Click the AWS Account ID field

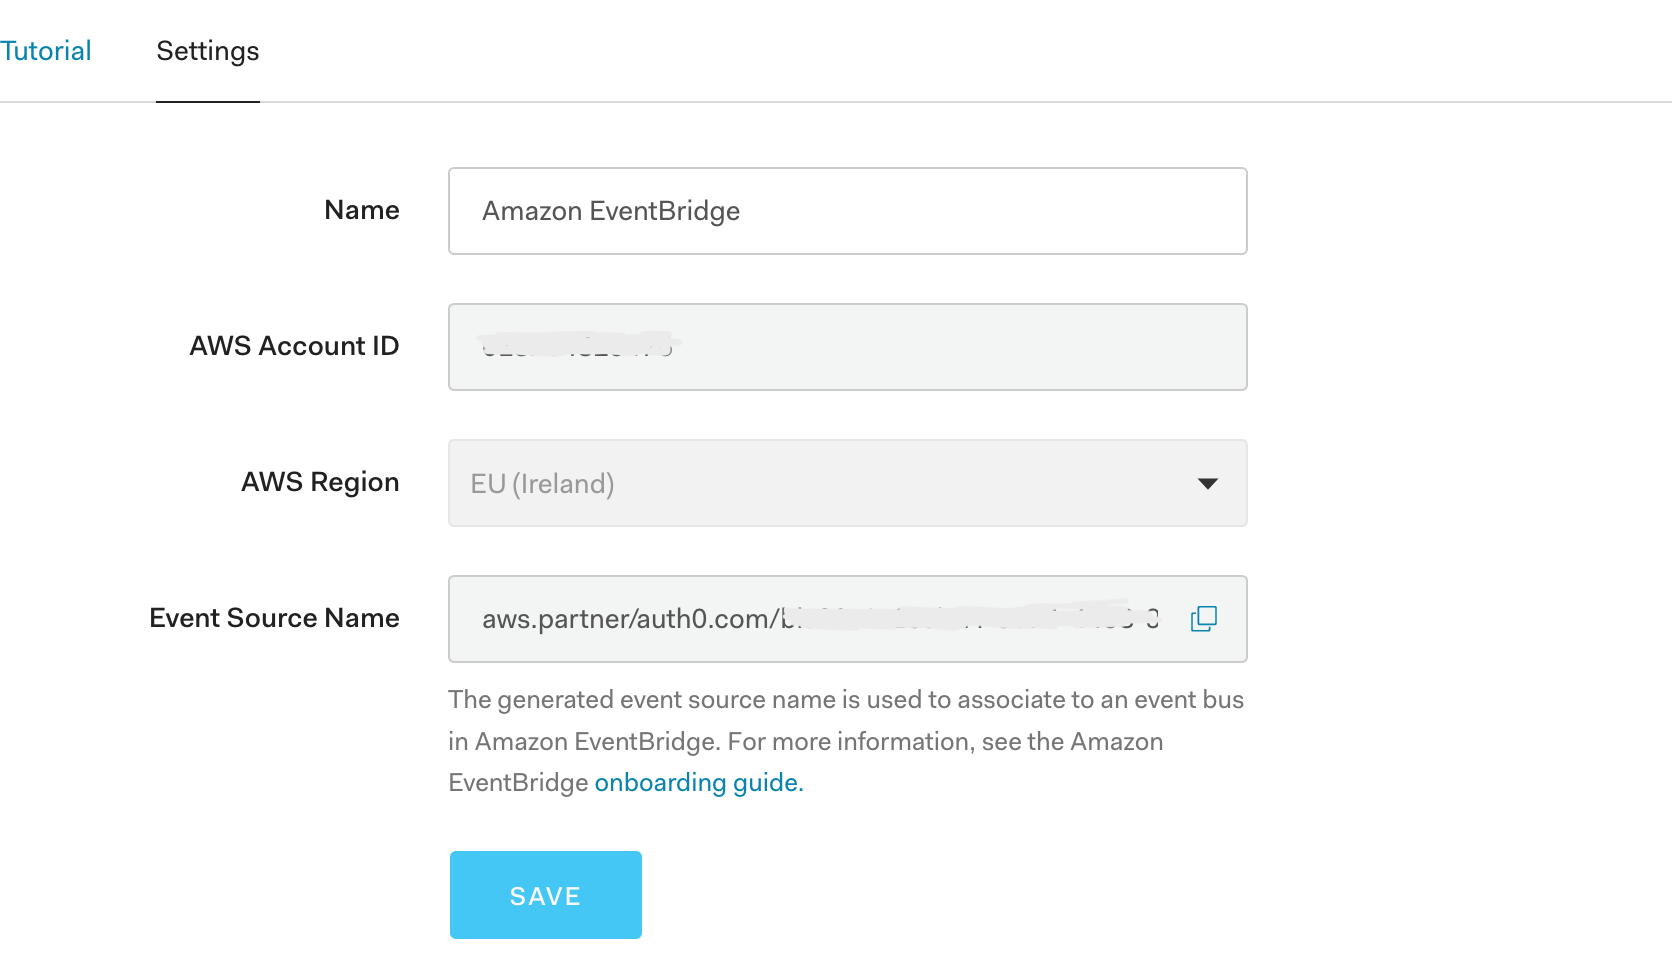click(847, 347)
